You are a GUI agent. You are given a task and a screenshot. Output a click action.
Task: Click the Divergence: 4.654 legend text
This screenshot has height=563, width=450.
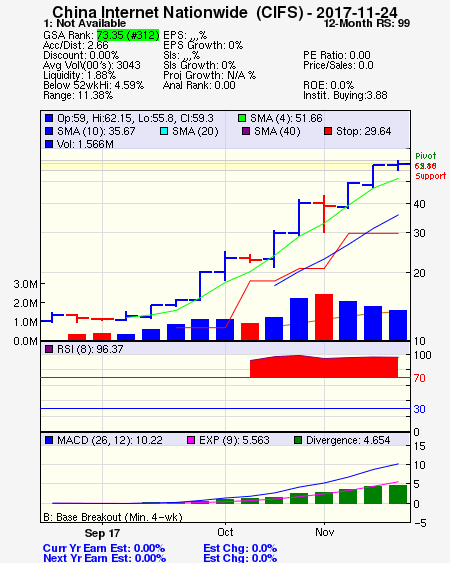(348, 440)
